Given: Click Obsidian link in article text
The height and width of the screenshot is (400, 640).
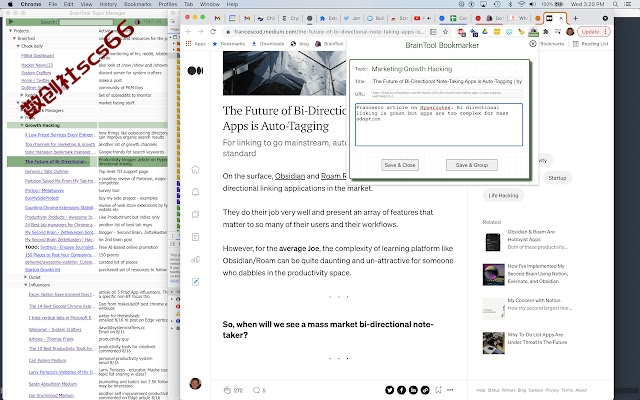Looking at the screenshot, I should [290, 176].
